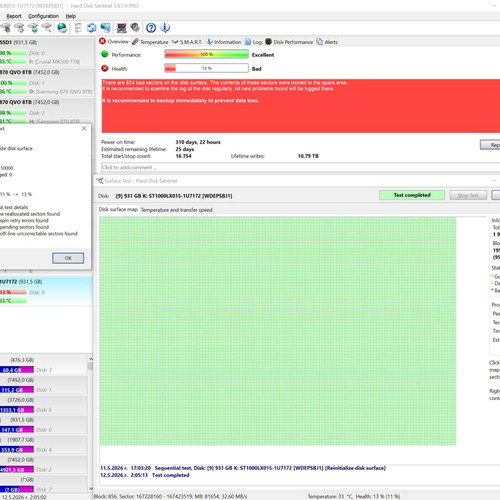
Task: Open the About info icon in toolbar
Action: point(165,28)
